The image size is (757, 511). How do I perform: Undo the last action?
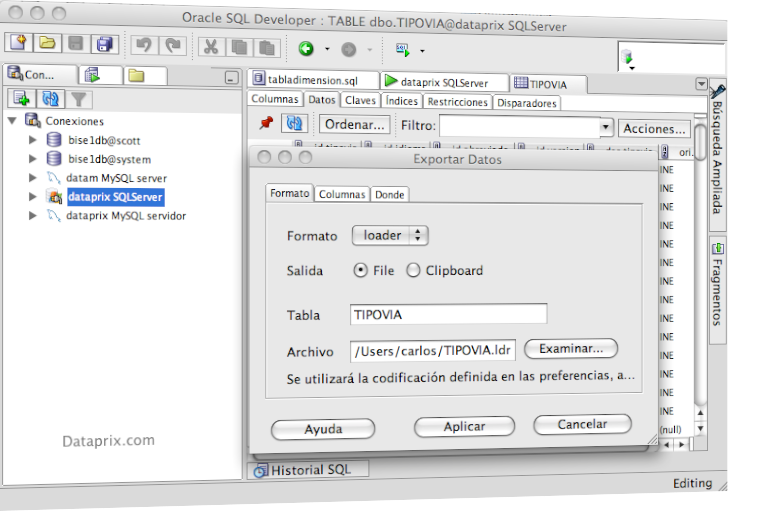pyautogui.click(x=144, y=45)
